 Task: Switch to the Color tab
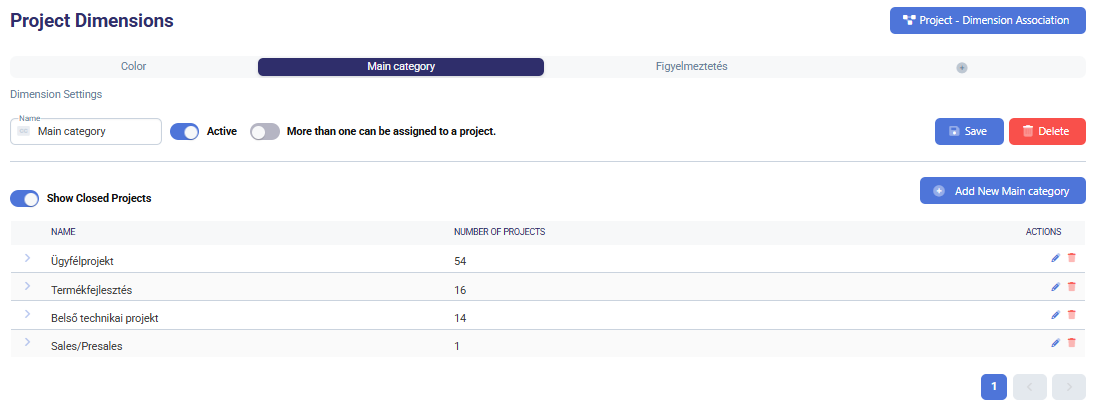pyautogui.click(x=134, y=67)
